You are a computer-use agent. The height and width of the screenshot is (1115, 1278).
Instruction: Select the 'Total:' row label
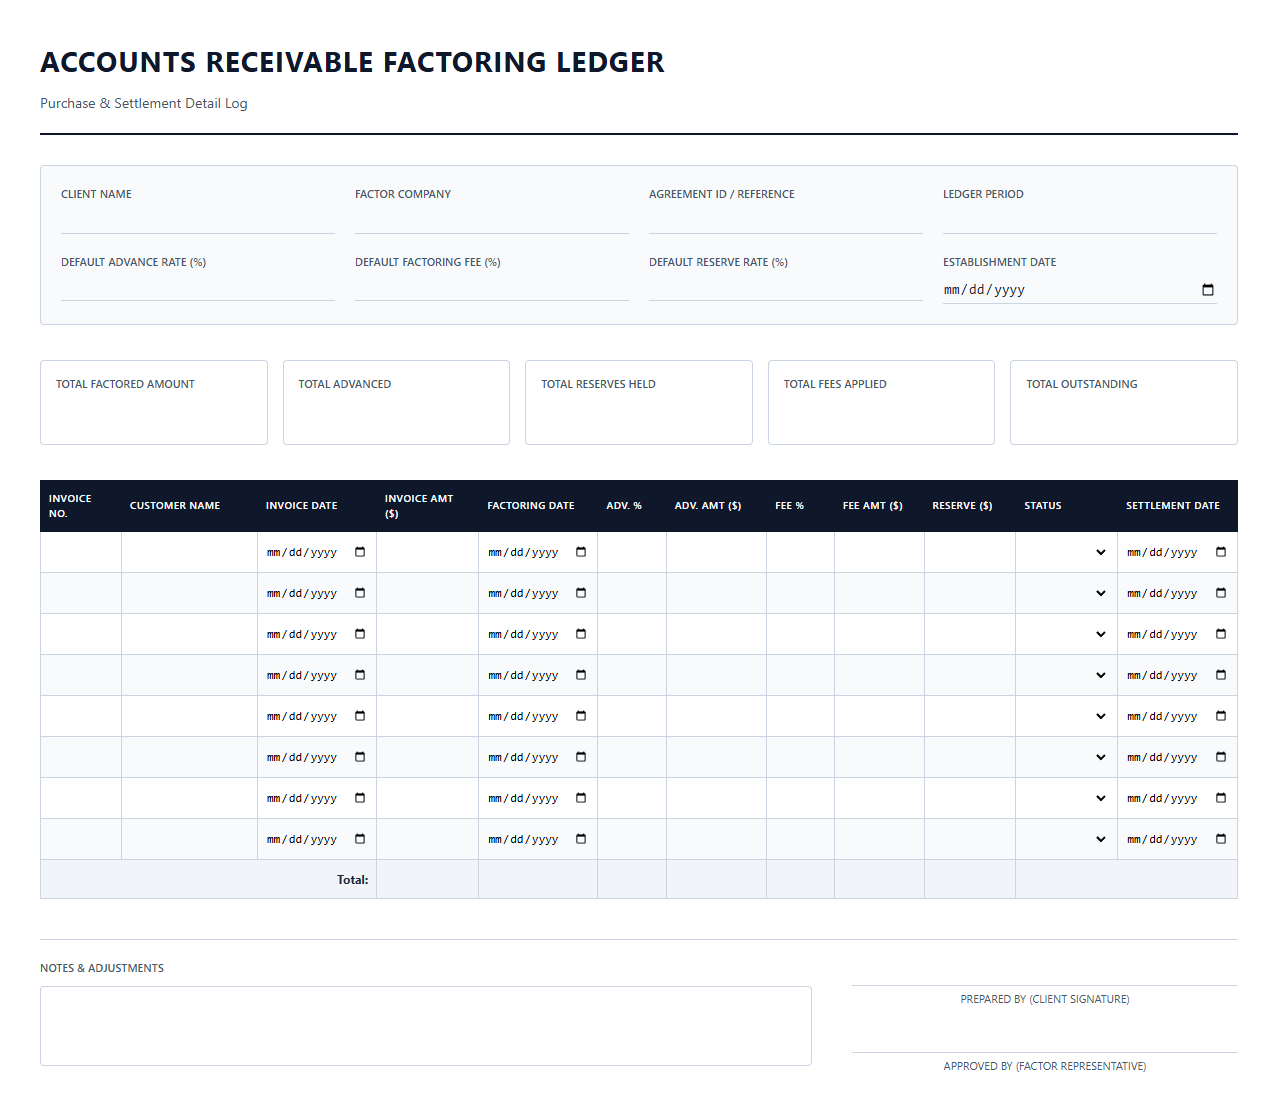(x=352, y=880)
